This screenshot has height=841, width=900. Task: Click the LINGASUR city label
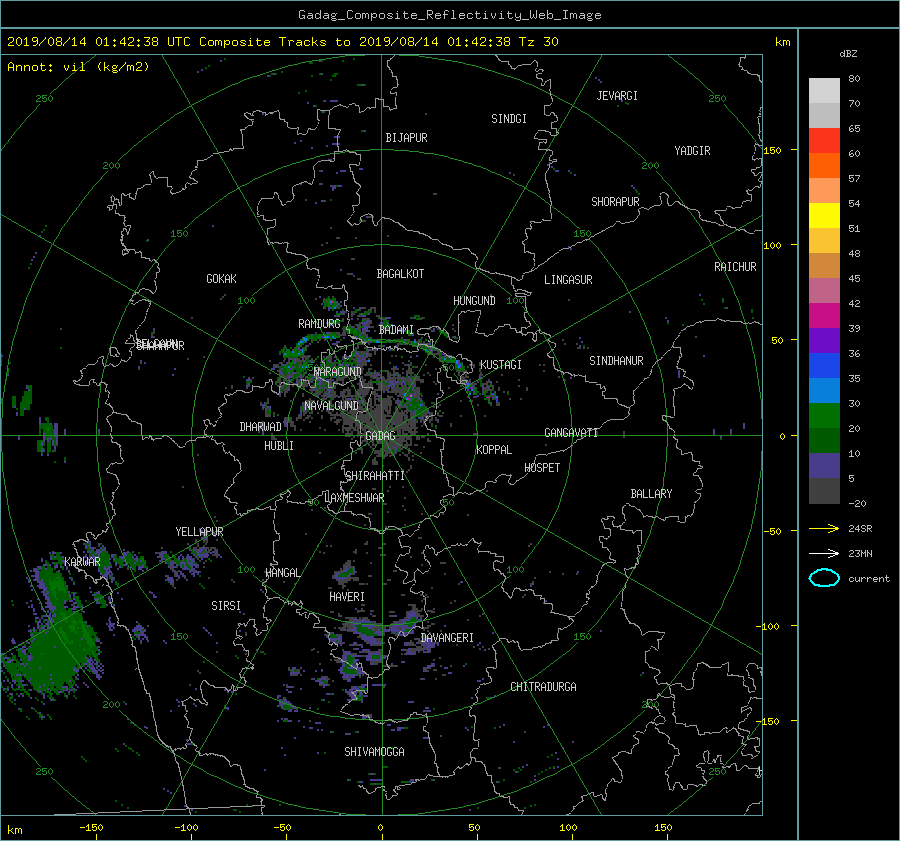tap(568, 280)
